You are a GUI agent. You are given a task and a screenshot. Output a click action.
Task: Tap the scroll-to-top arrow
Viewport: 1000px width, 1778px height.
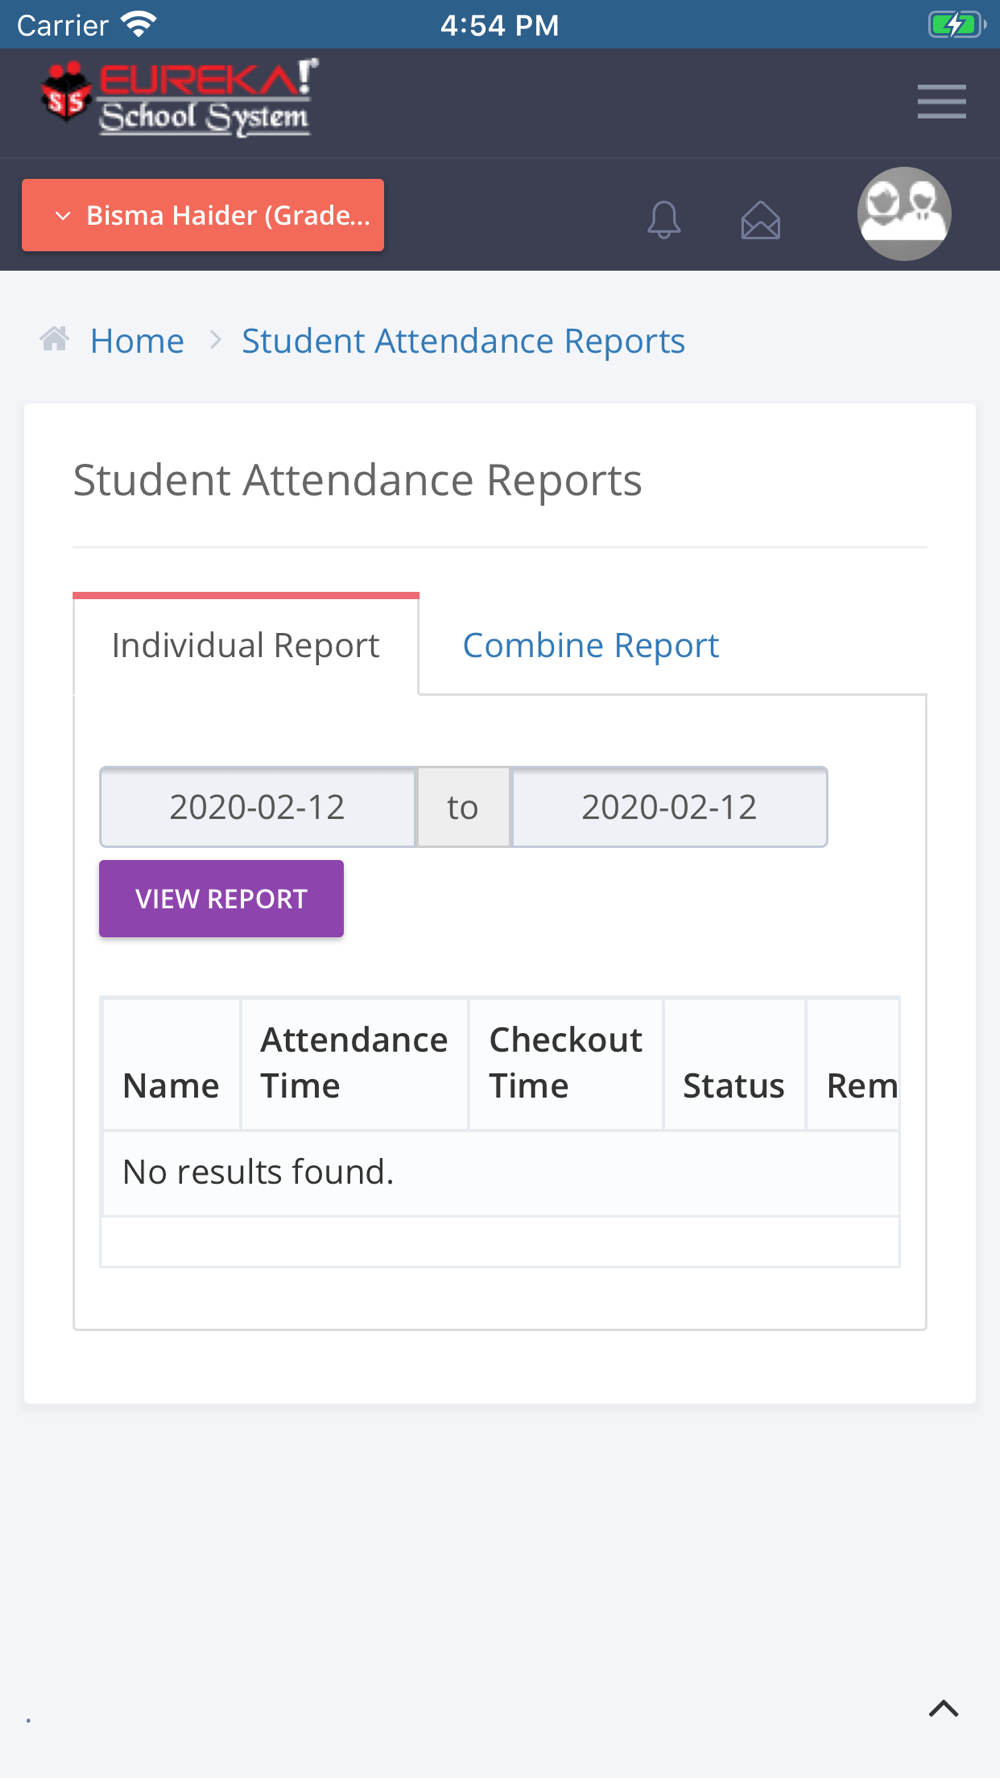(x=944, y=1708)
